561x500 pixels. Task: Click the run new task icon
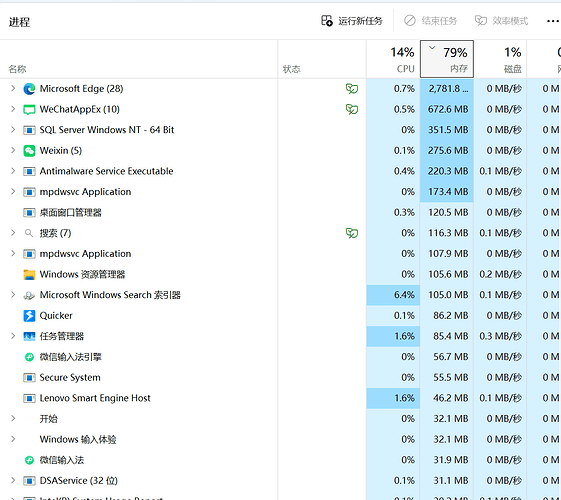click(327, 21)
